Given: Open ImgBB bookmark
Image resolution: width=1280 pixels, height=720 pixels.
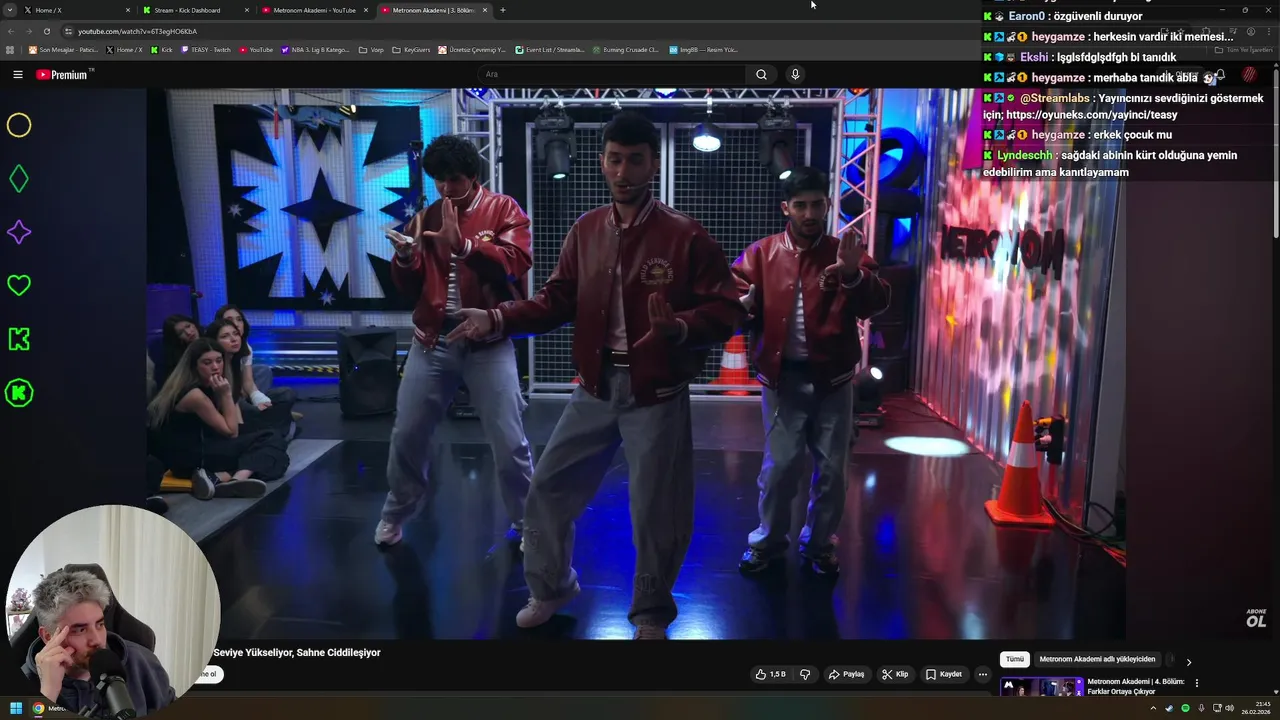Looking at the screenshot, I should pos(703,49).
